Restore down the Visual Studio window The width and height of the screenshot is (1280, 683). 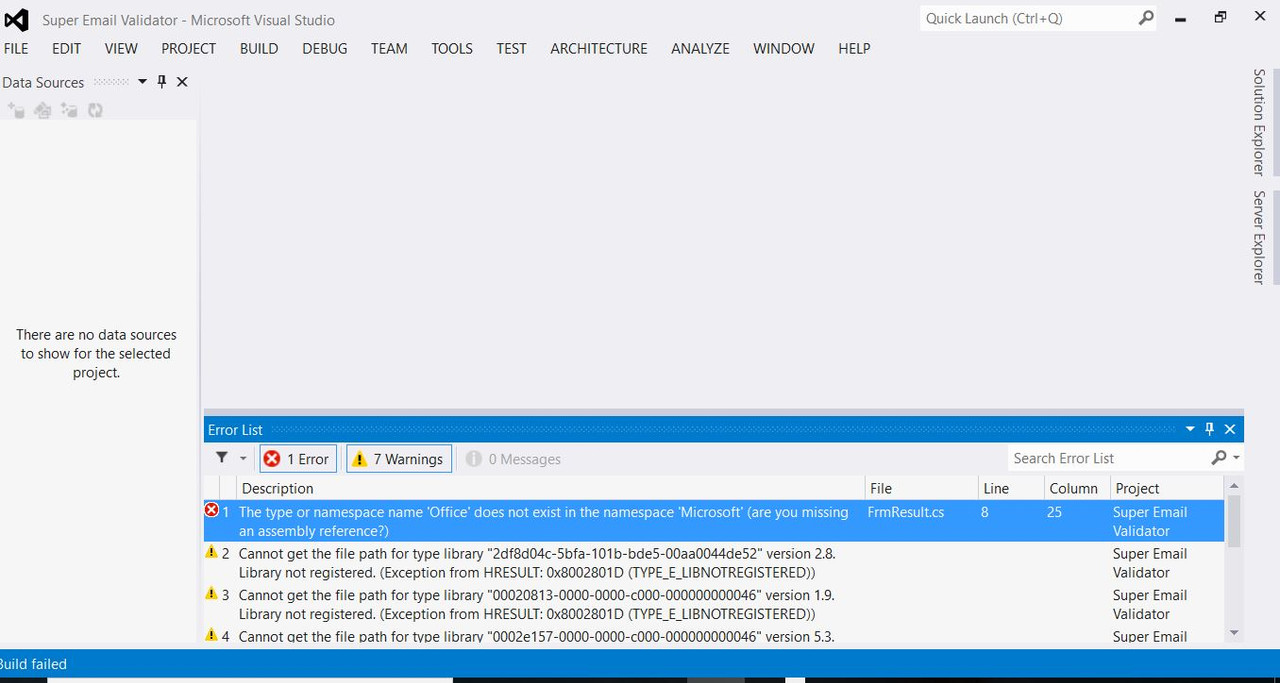coord(1220,17)
